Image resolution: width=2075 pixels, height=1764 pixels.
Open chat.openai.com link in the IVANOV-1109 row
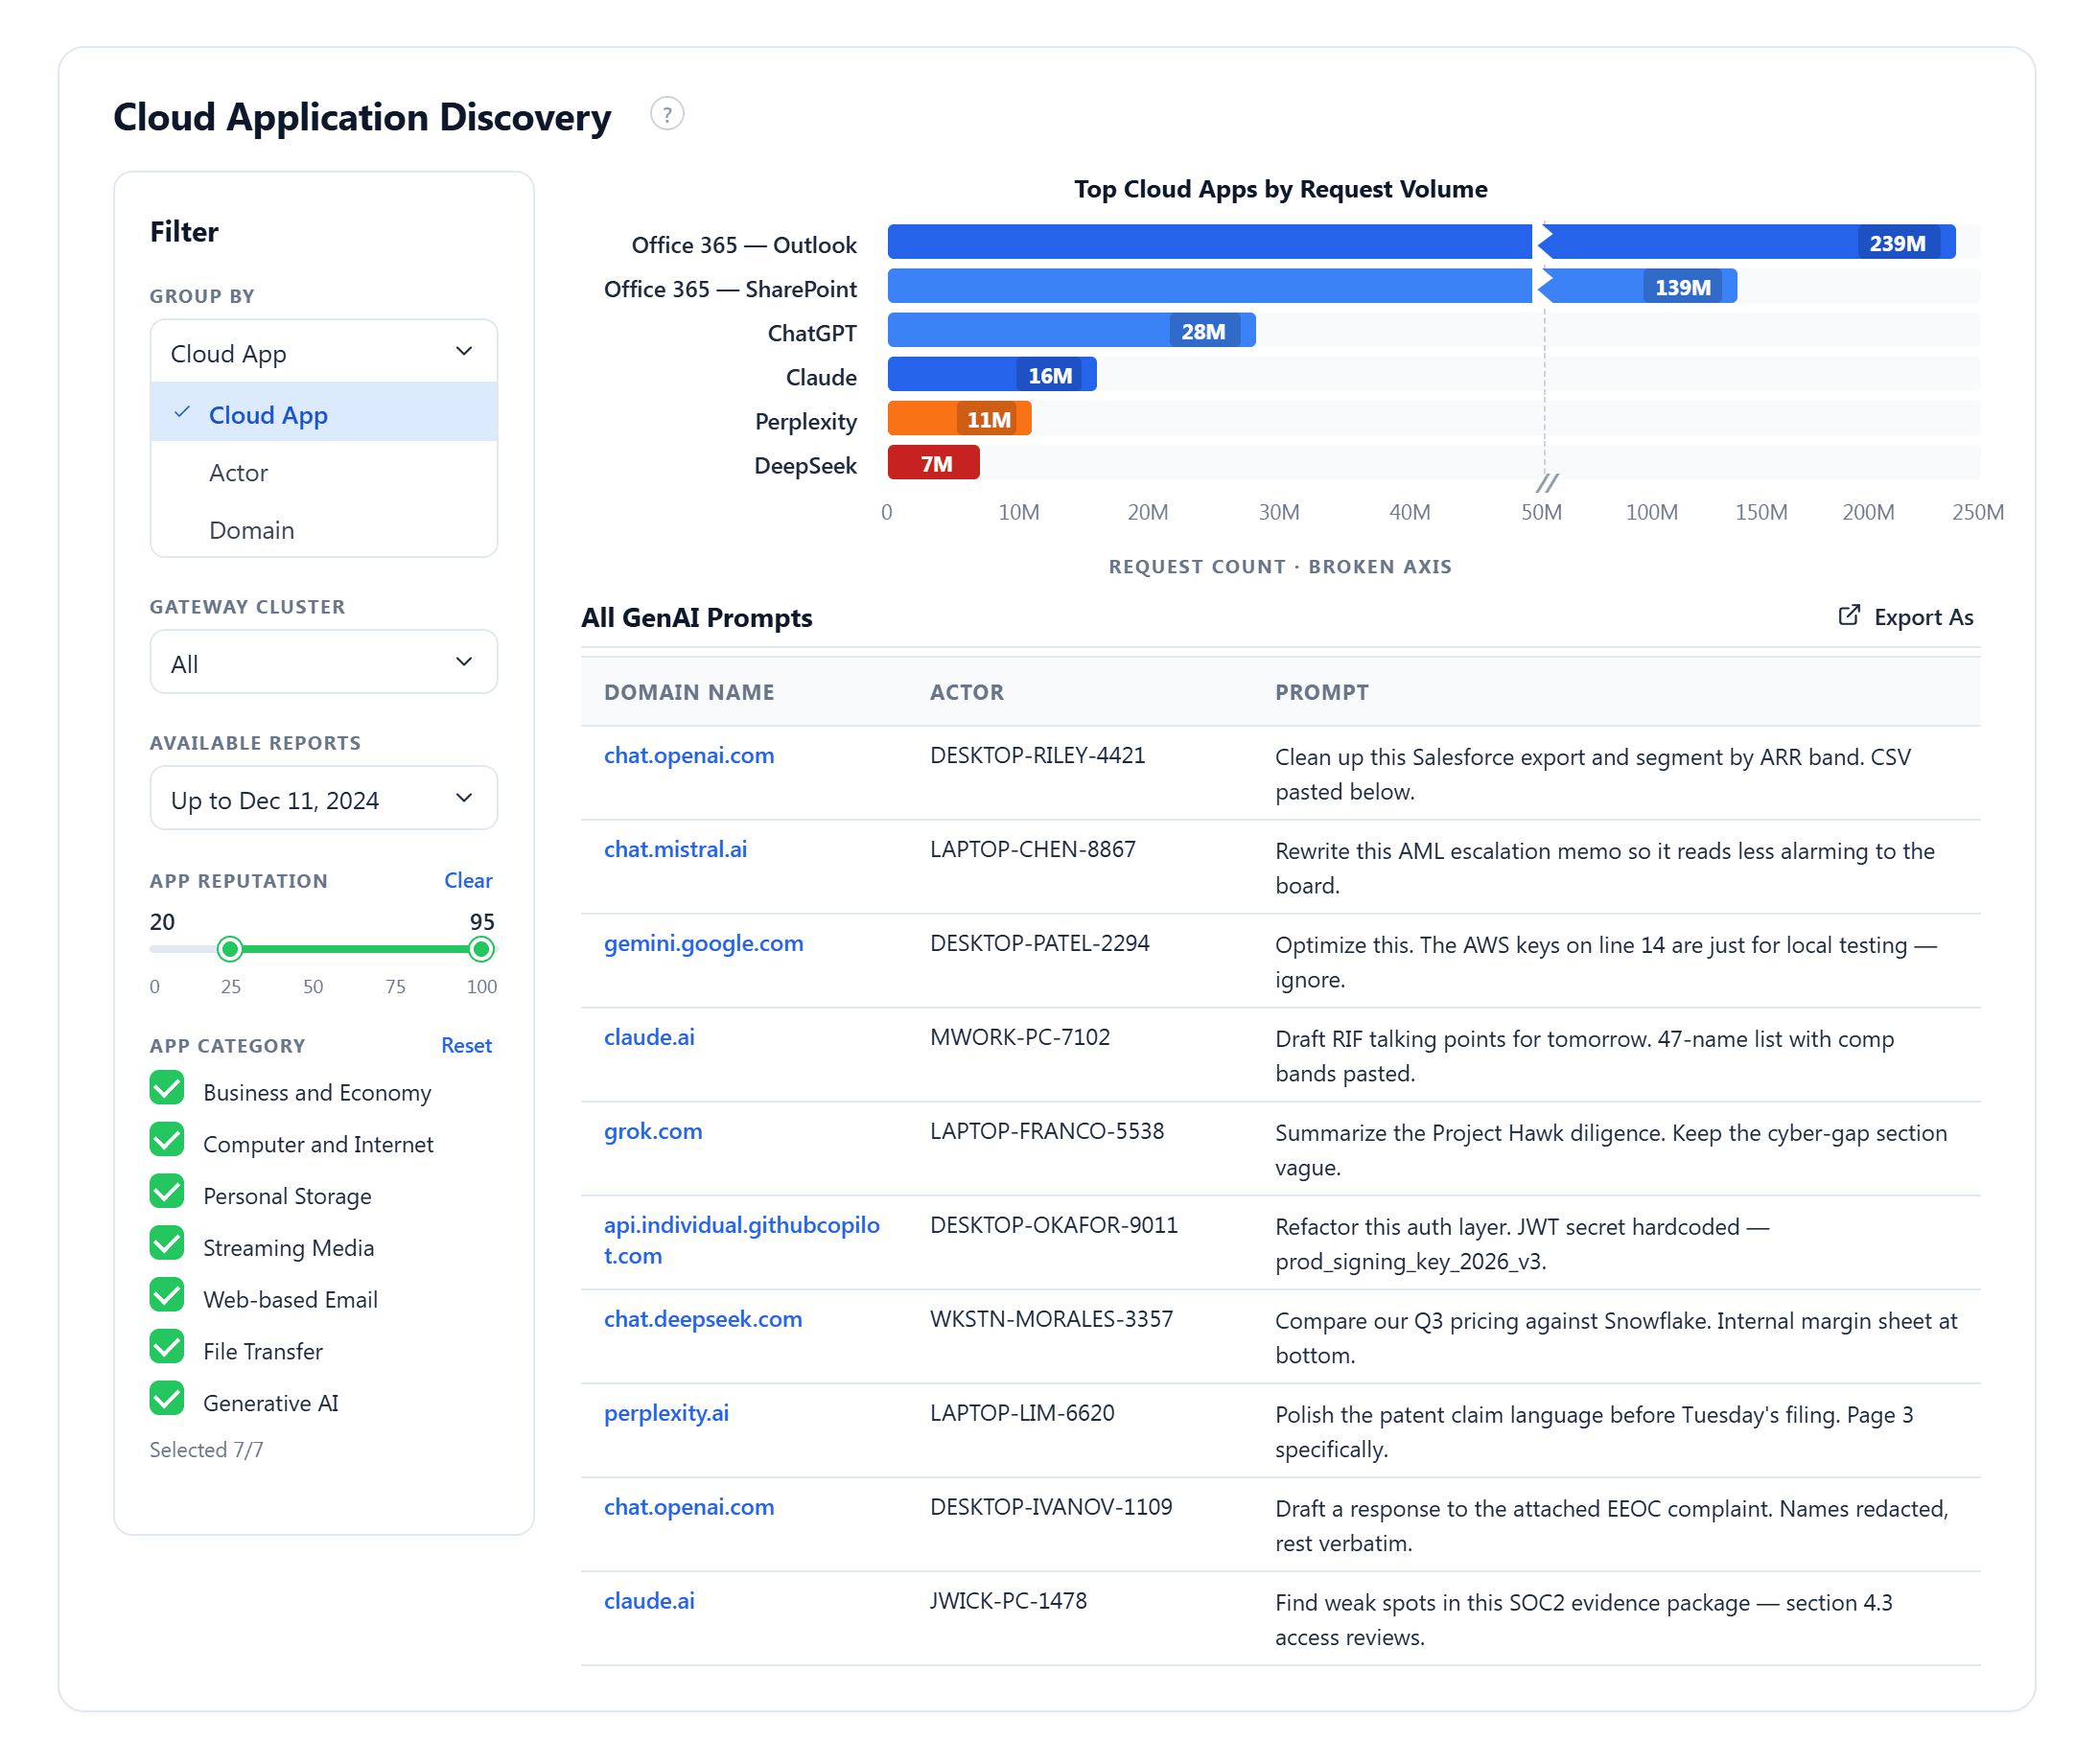689,1507
